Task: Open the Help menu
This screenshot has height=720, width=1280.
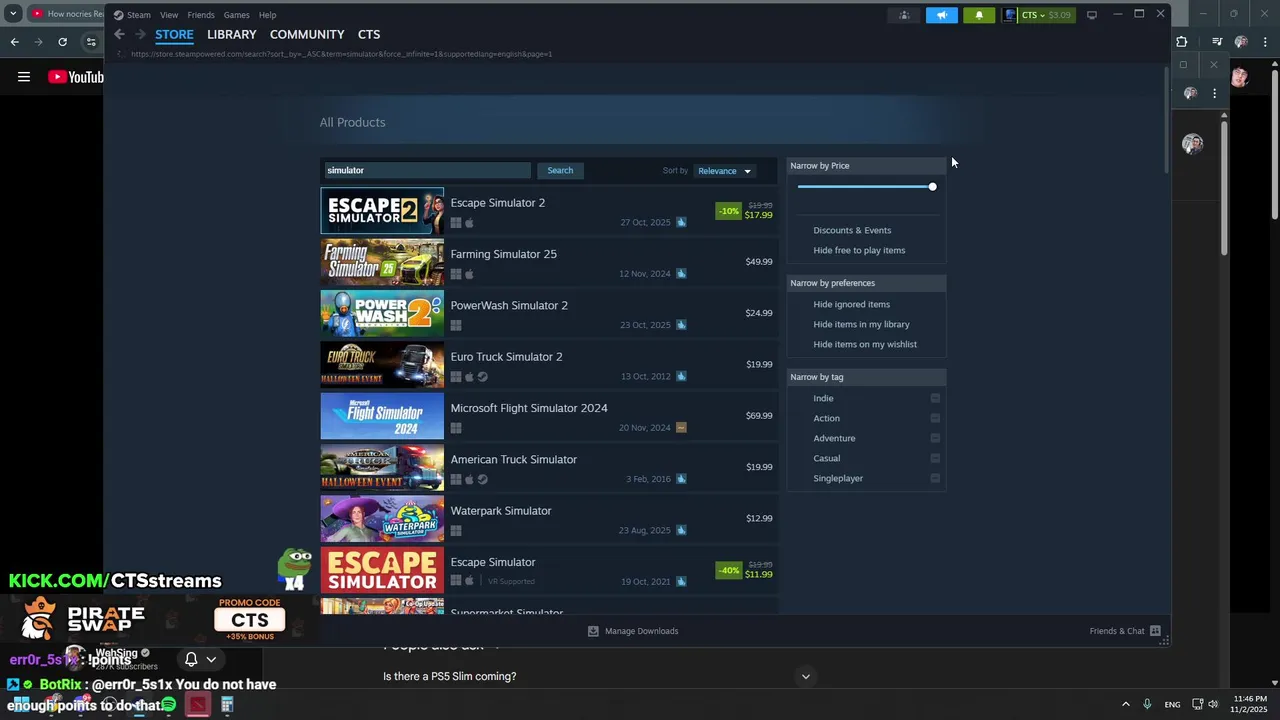Action: 267,15
